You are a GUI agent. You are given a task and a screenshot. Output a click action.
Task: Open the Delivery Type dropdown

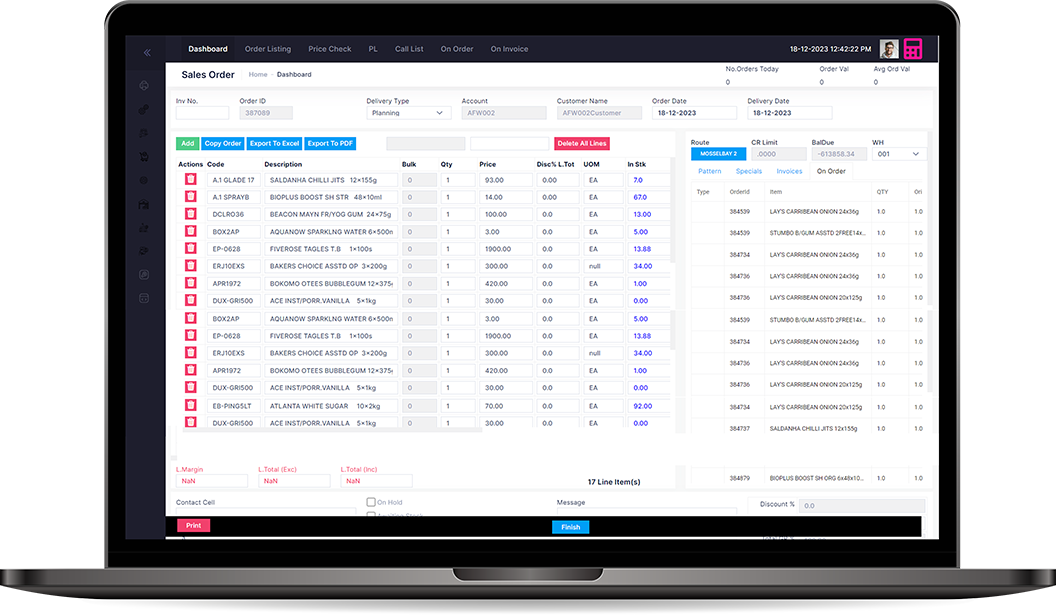pos(409,113)
